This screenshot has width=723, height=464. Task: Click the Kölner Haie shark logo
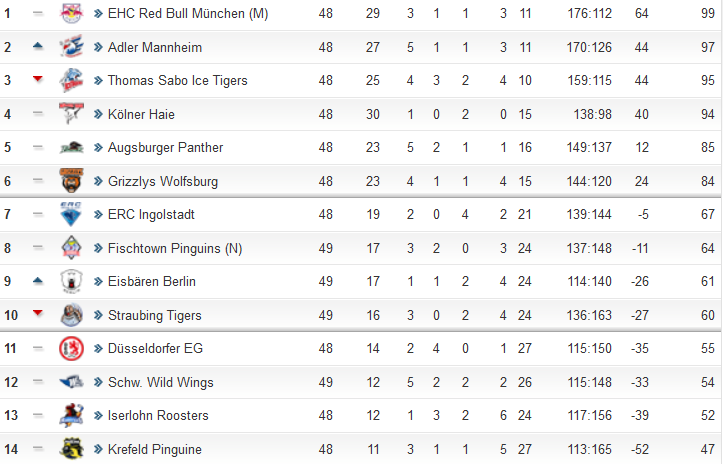71,113
